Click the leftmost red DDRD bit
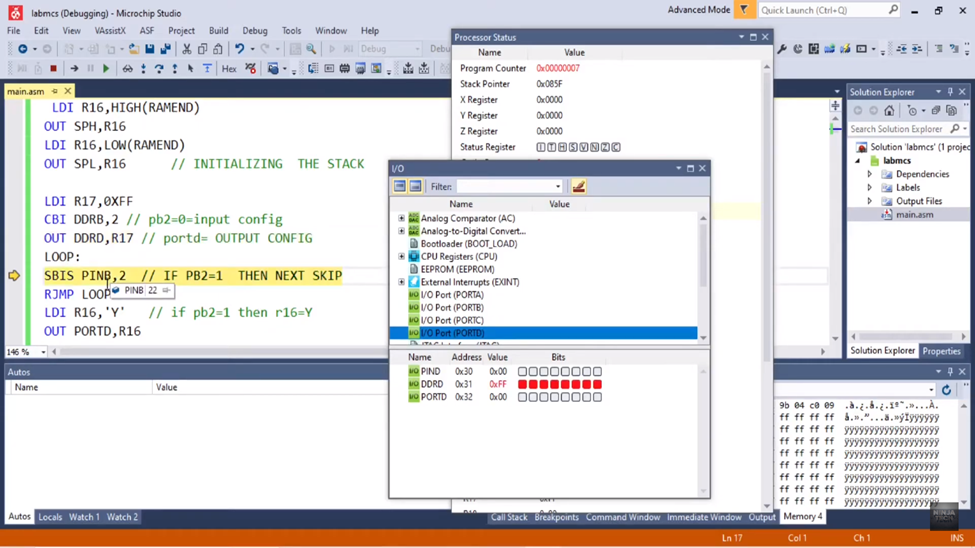Viewport: 975px width, 548px height. coord(522,384)
